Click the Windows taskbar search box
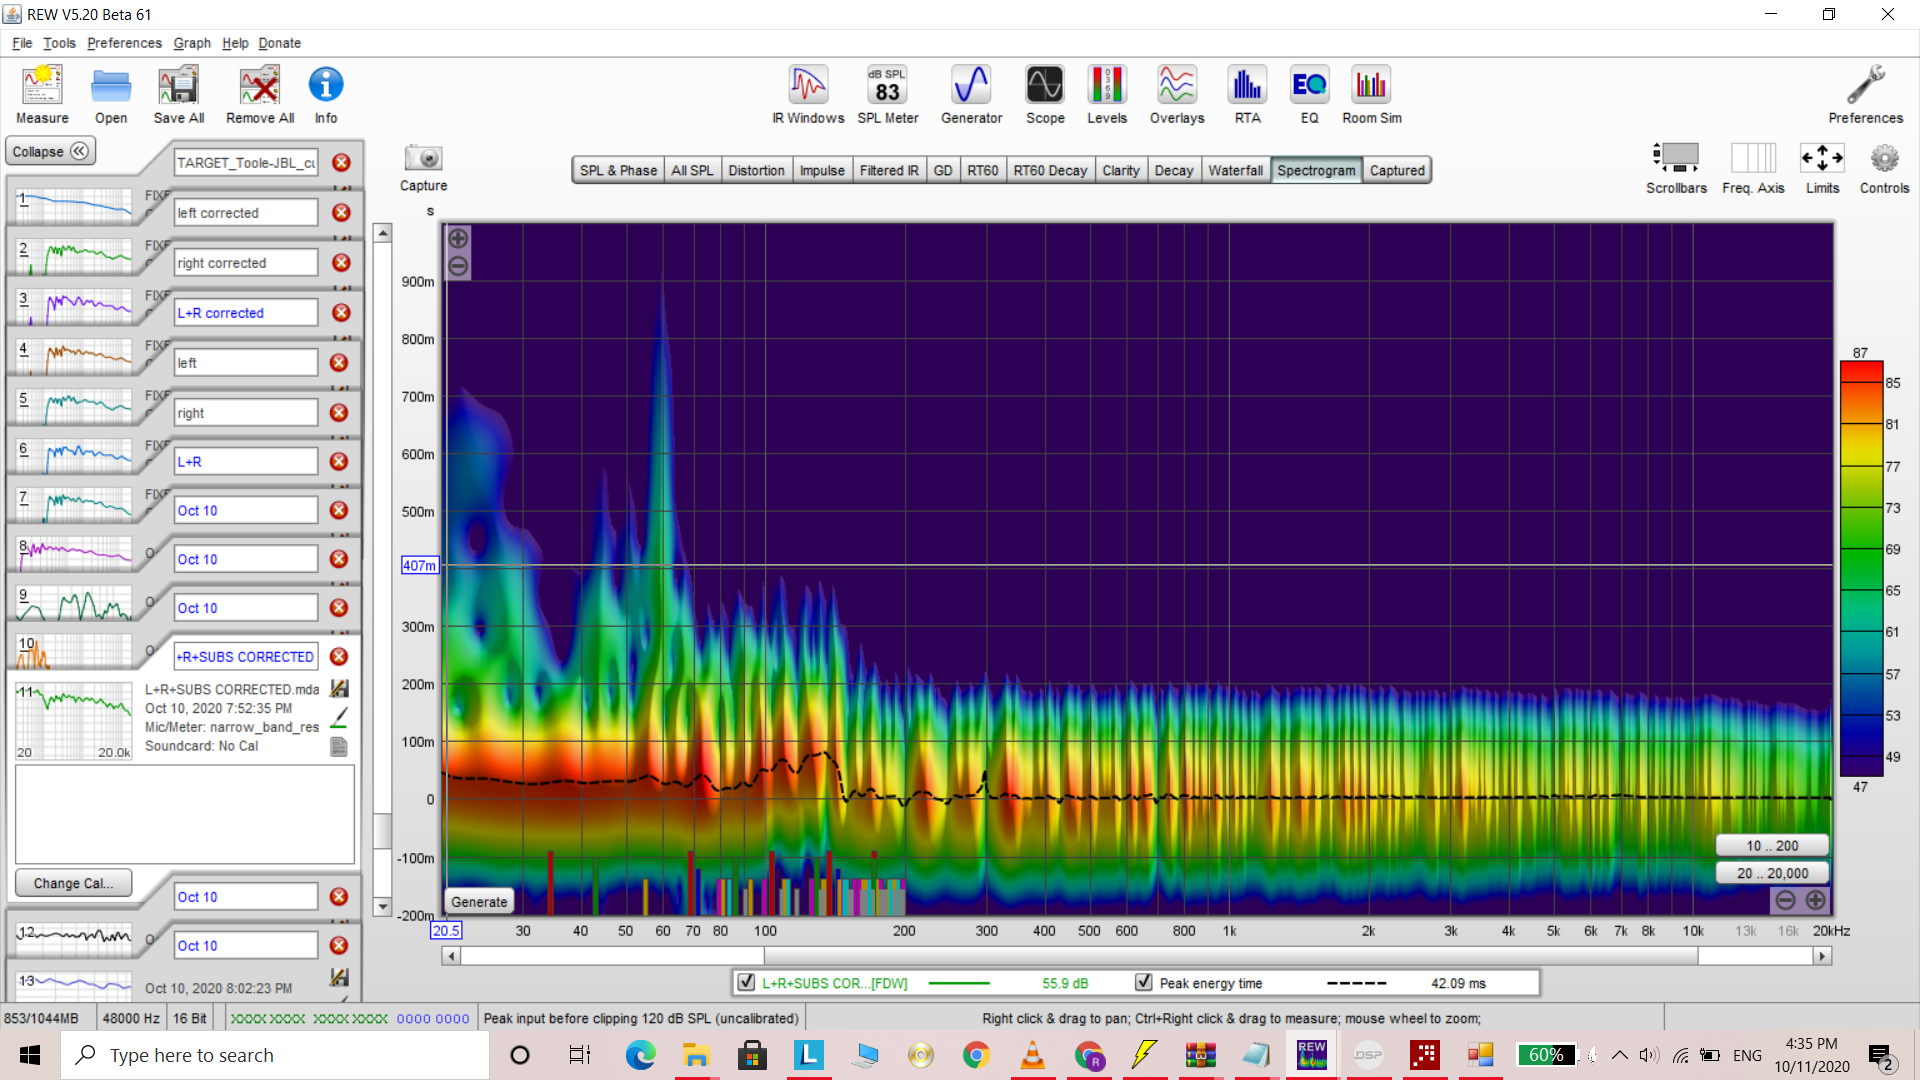The height and width of the screenshot is (1080, 1920). 275,1055
